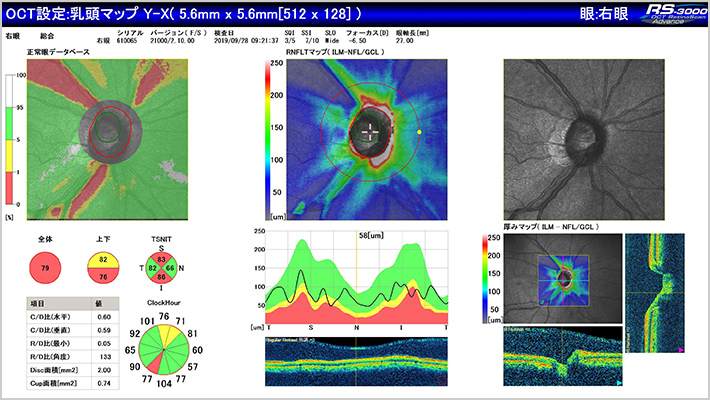Click the magenta arrow beside the vertical B-scan
The image size is (710, 400).
(x=680, y=350)
